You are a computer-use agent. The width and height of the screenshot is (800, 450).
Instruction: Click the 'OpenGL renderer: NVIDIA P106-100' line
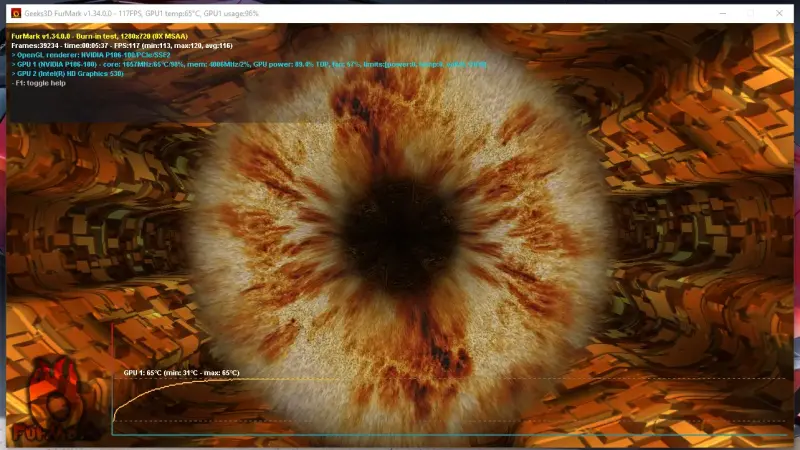coord(91,55)
